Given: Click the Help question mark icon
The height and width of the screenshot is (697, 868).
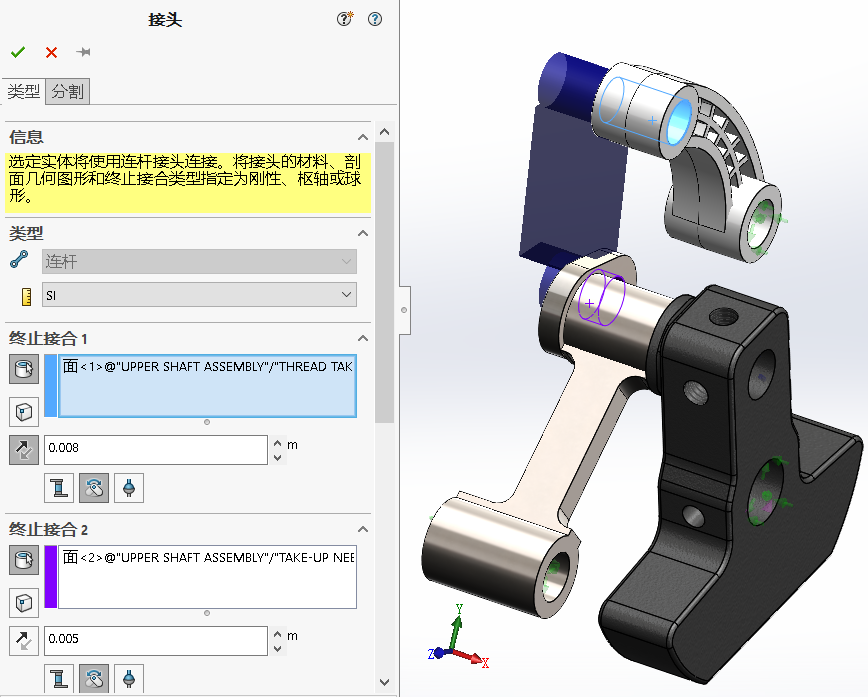Looking at the screenshot, I should pos(375,18).
